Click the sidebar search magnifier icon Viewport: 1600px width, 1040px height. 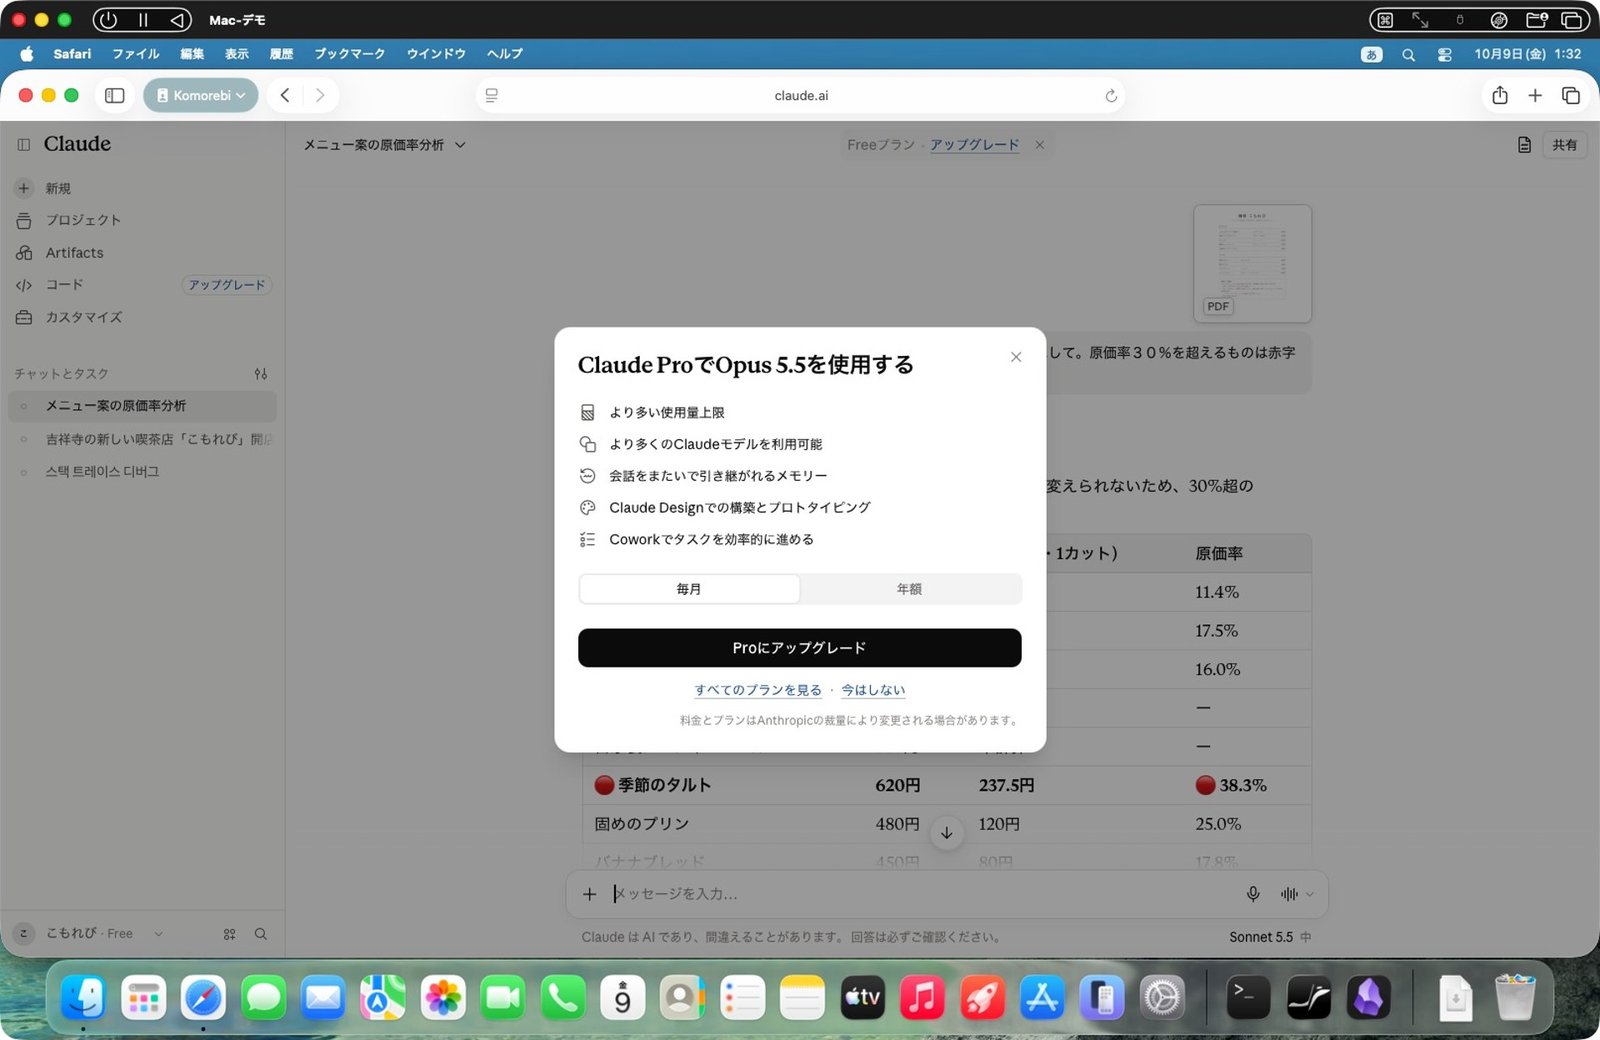(x=261, y=934)
